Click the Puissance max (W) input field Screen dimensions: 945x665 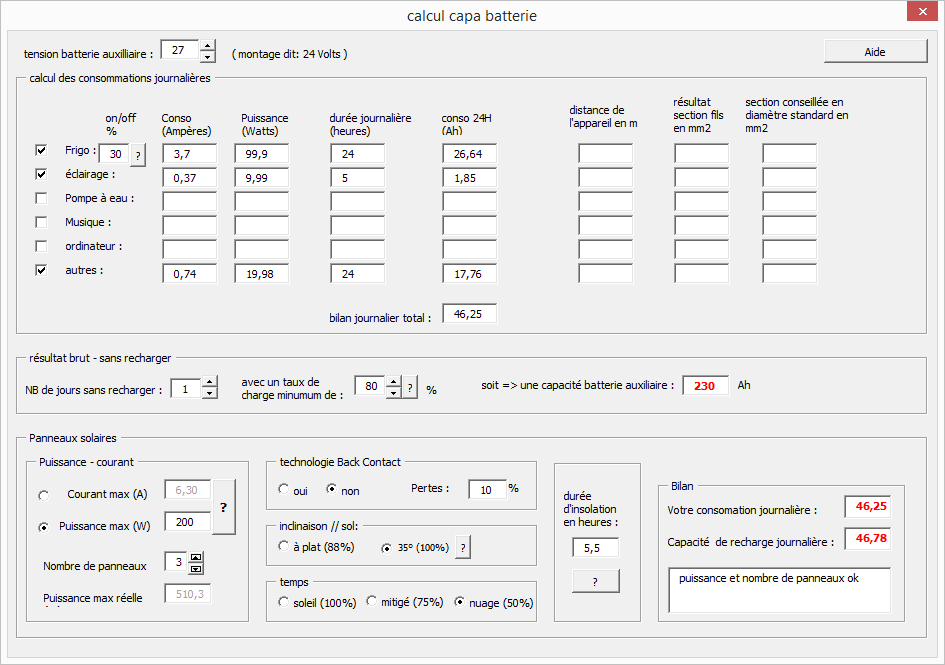pyautogui.click(x=186, y=521)
